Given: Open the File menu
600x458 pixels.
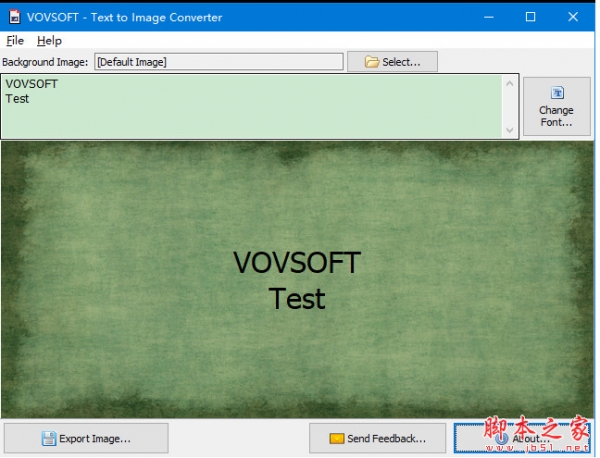Looking at the screenshot, I should (x=15, y=41).
